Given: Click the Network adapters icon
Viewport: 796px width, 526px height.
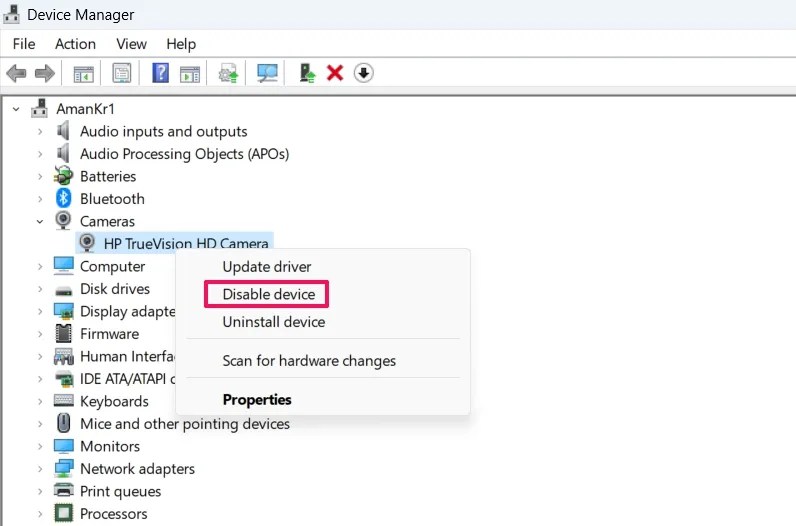Looking at the screenshot, I should (x=63, y=468).
